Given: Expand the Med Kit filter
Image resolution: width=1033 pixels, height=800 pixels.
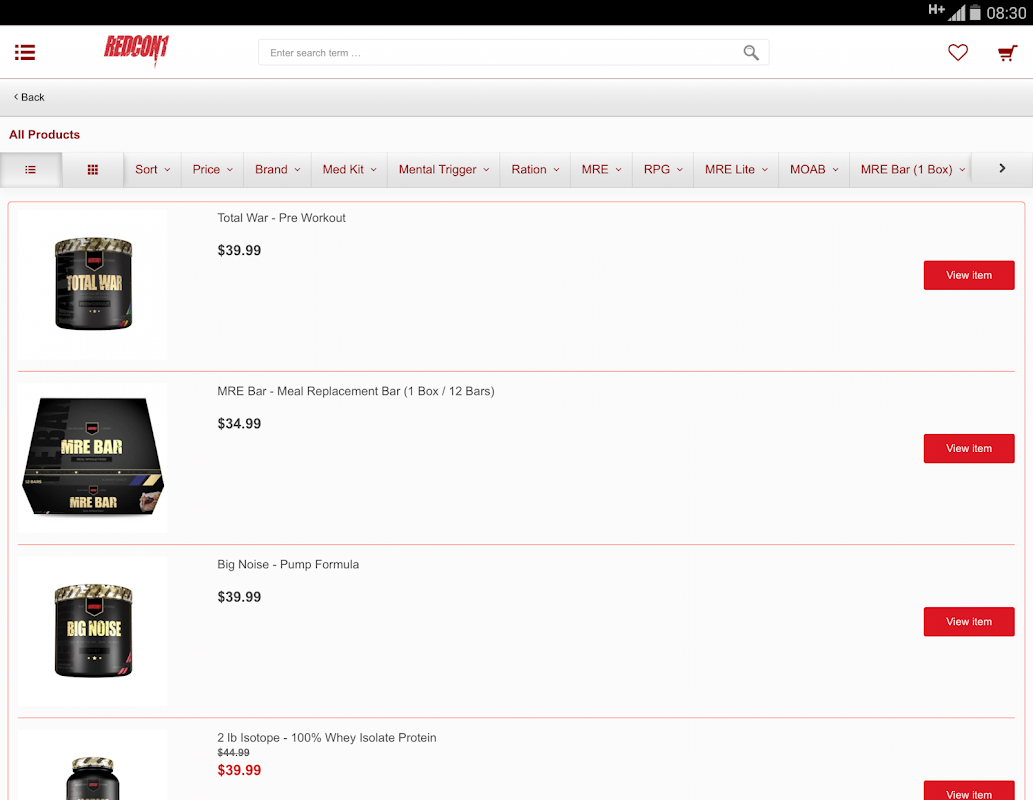Looking at the screenshot, I should 349,170.
